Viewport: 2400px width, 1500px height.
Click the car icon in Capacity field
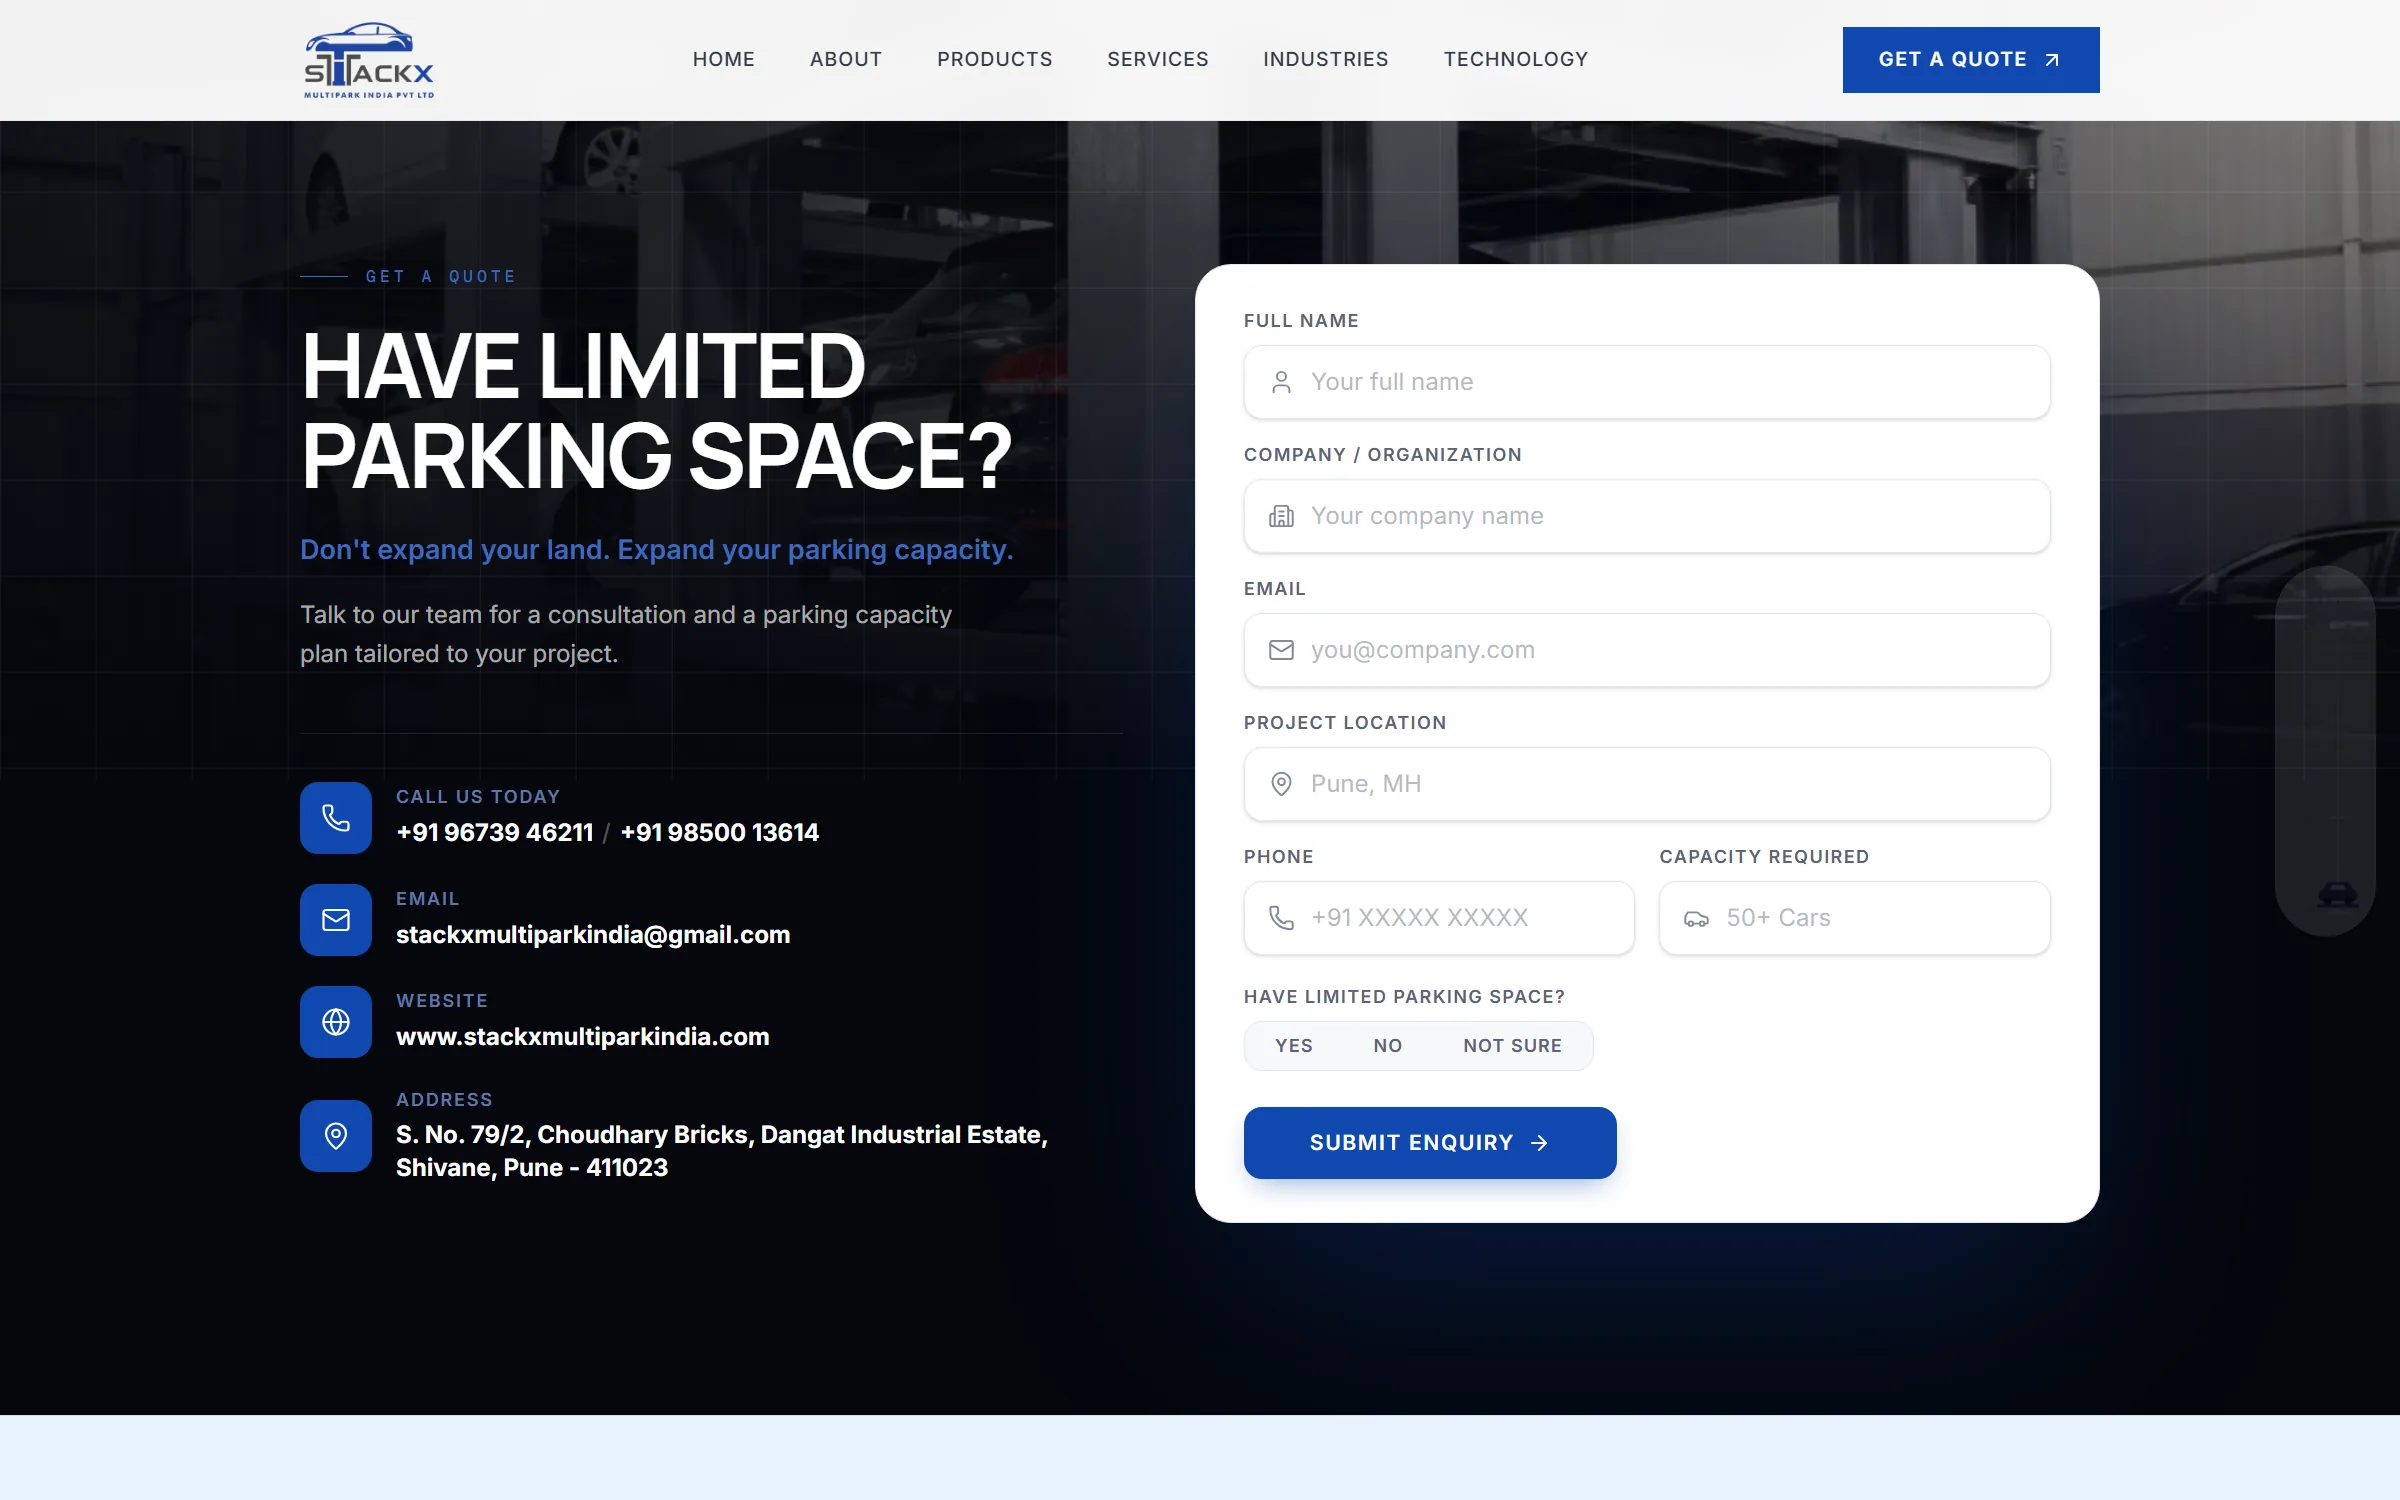tap(1696, 918)
